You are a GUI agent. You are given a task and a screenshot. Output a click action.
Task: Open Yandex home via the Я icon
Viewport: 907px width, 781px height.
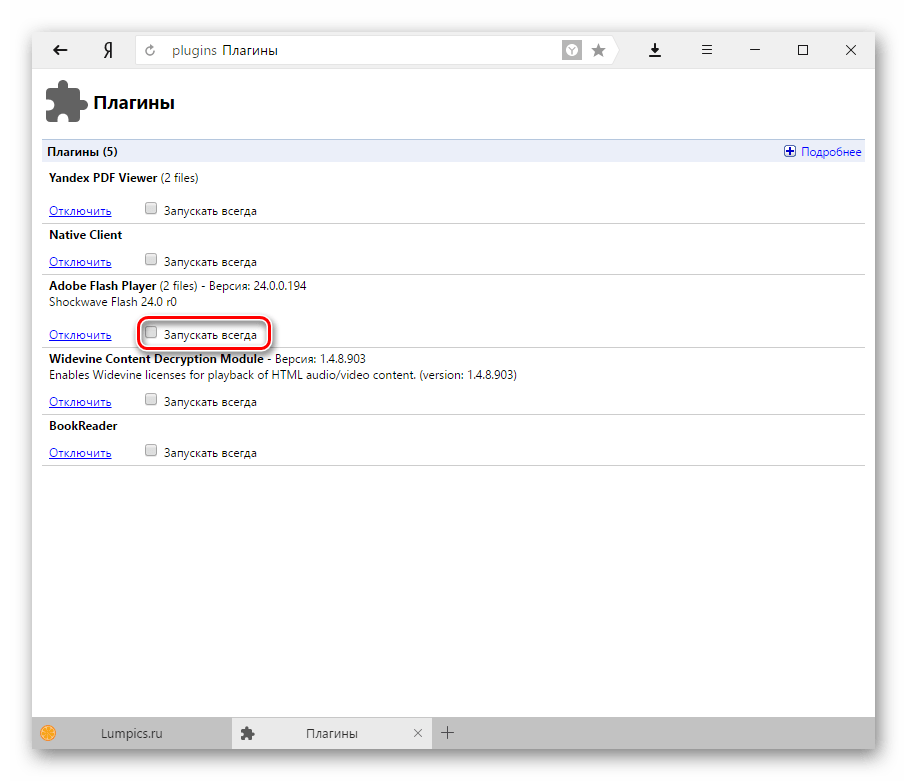[x=106, y=50]
